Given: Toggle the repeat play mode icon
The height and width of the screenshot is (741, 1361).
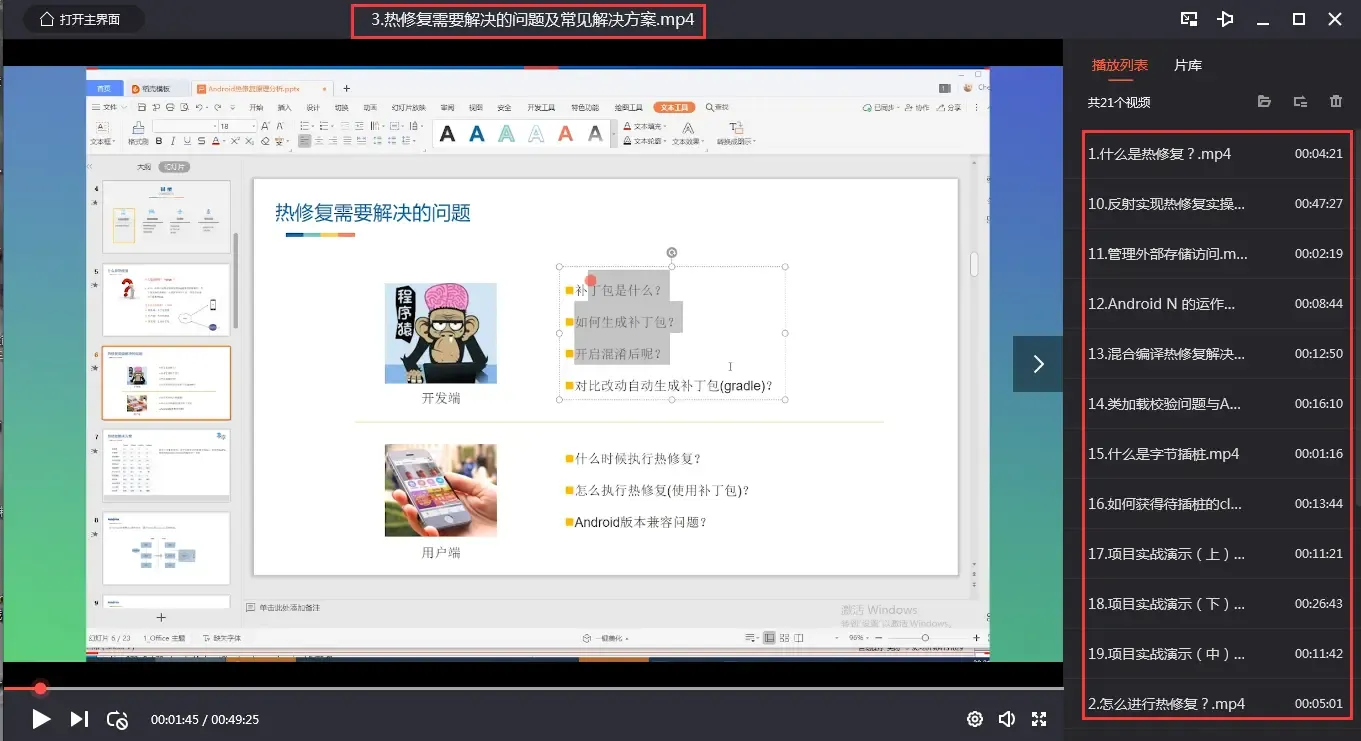Looking at the screenshot, I should click(x=119, y=719).
